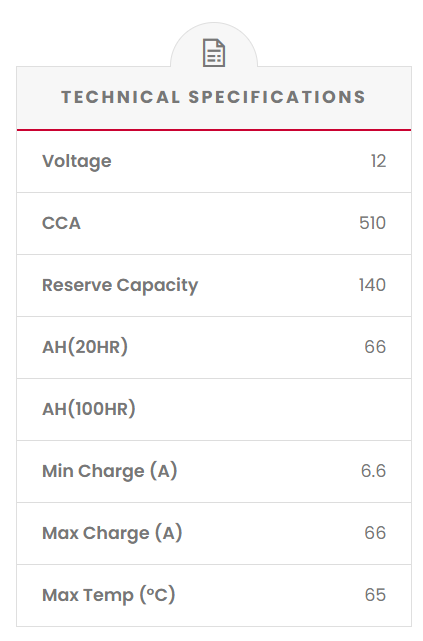The image size is (423, 641).
Task: Select the max charge value 66
Action: (x=375, y=533)
